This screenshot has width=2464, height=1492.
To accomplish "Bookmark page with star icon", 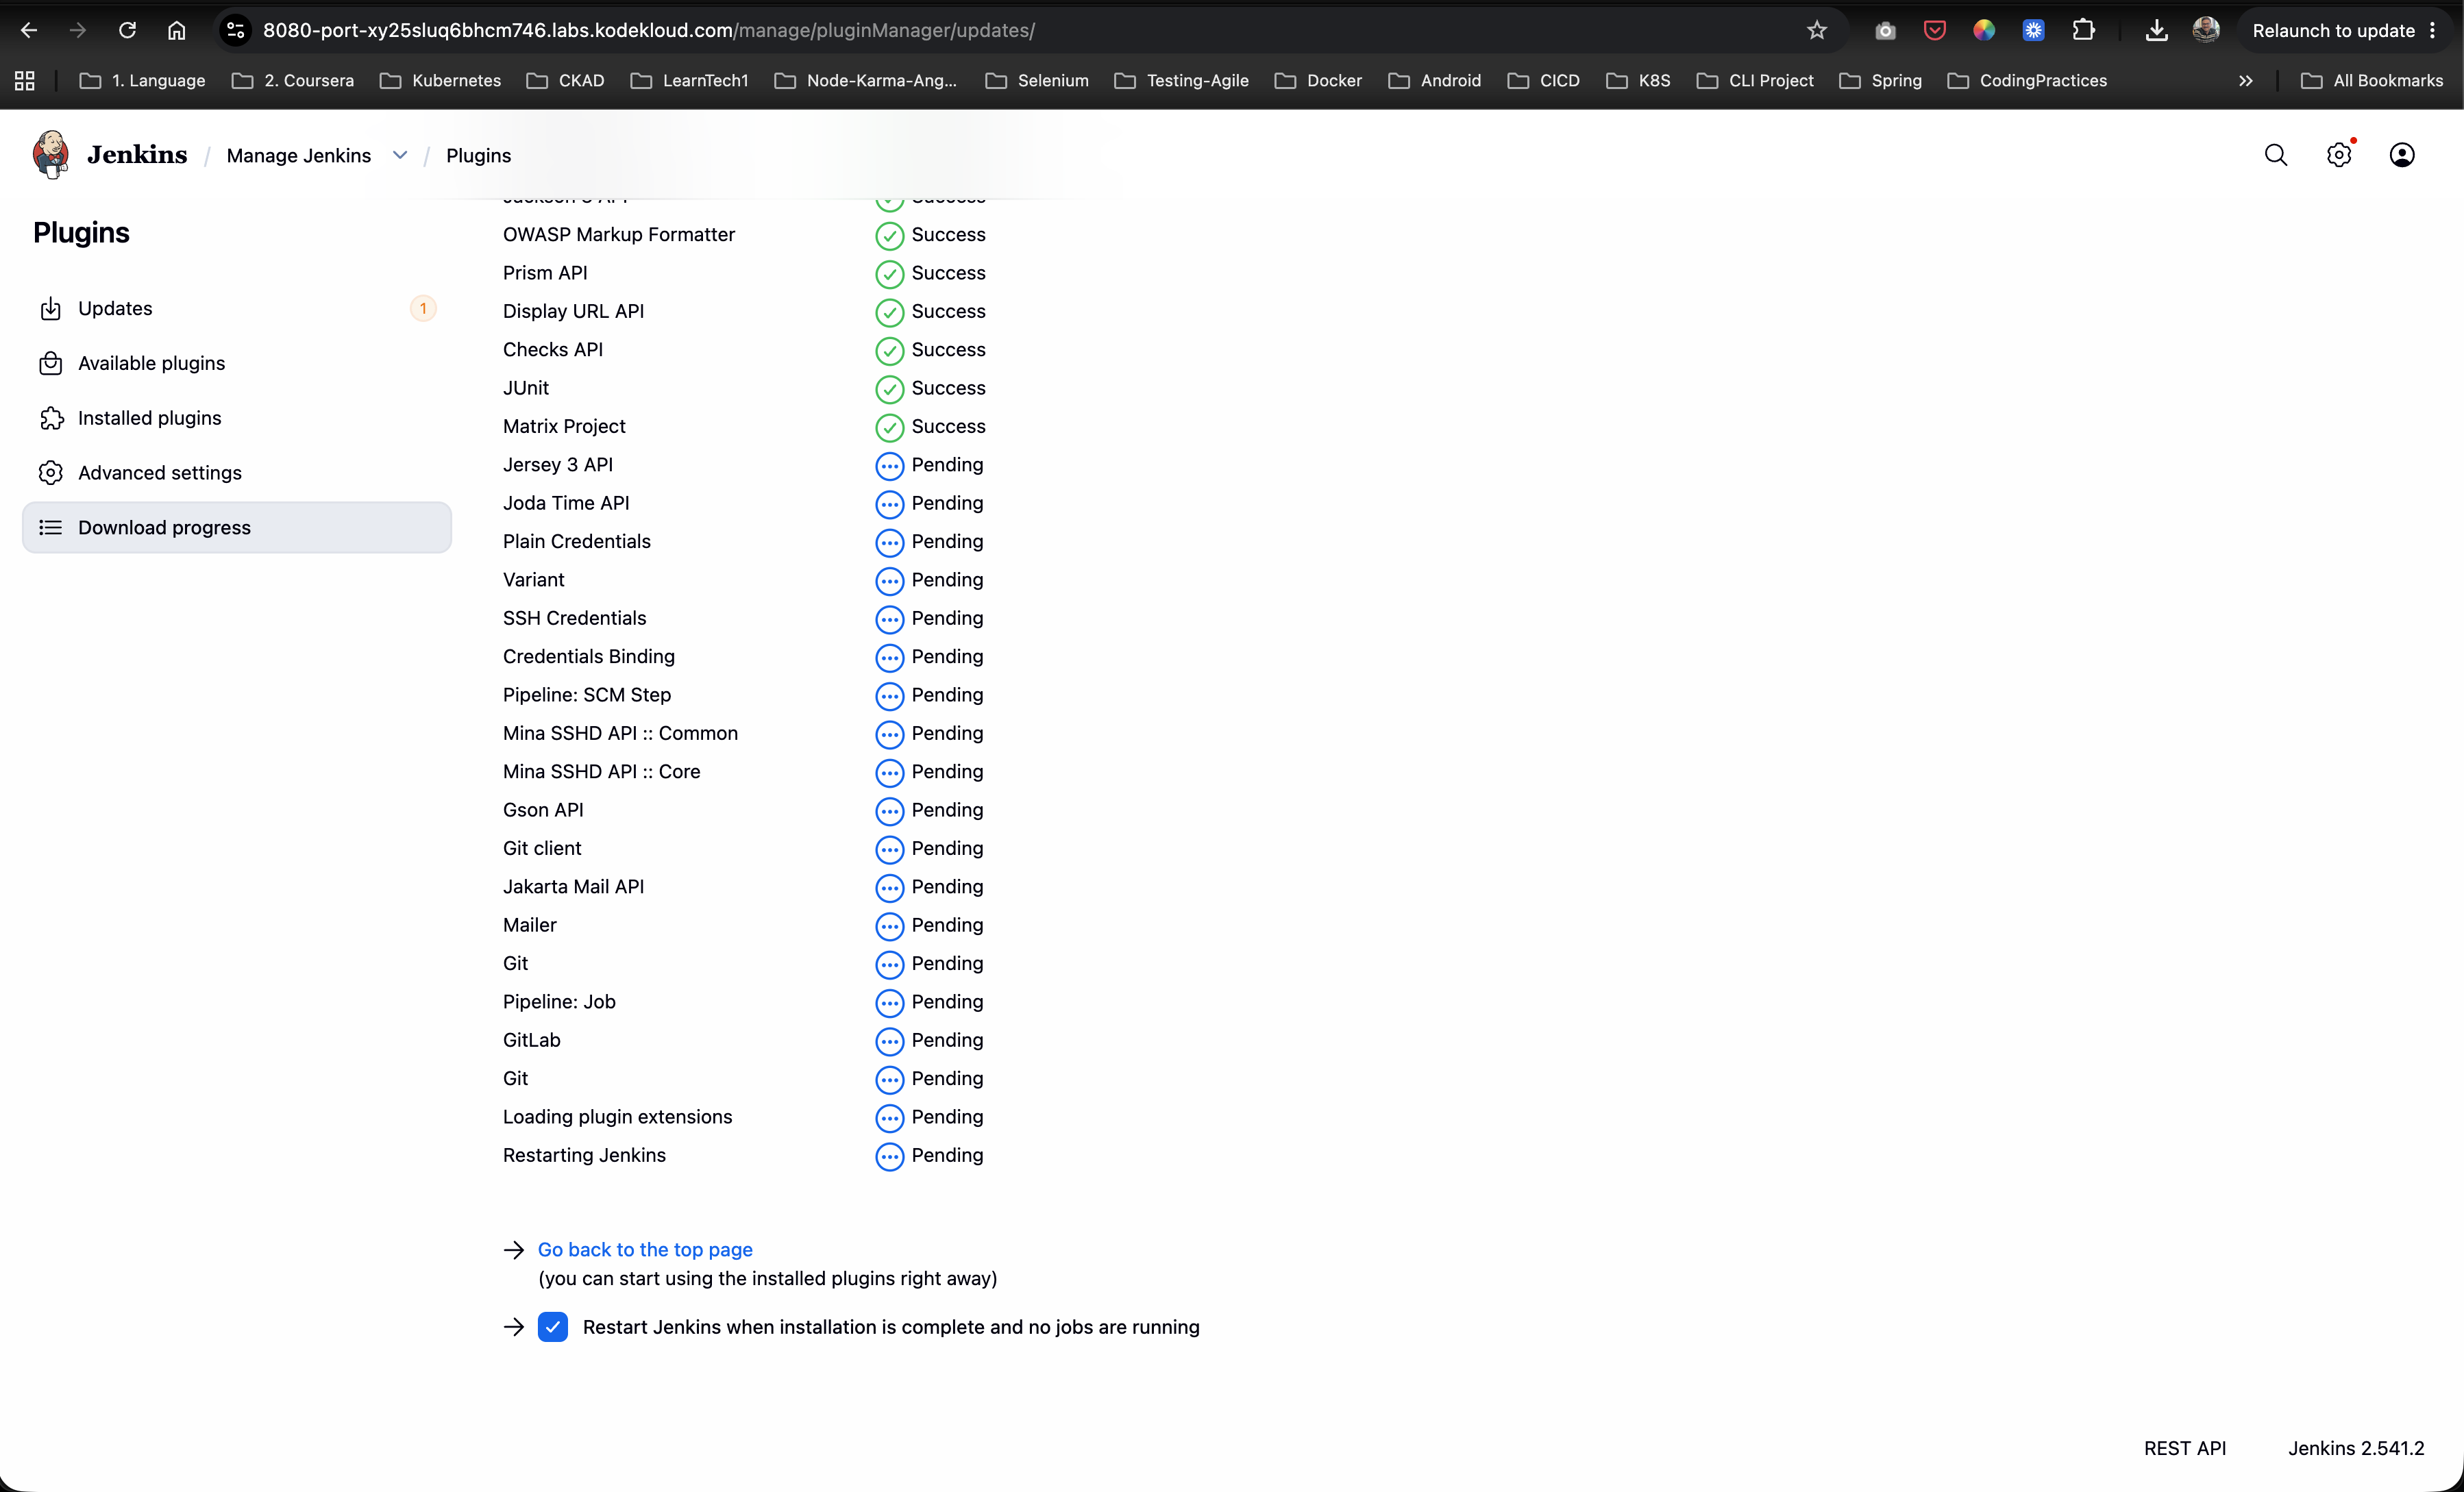I will [x=1817, y=30].
